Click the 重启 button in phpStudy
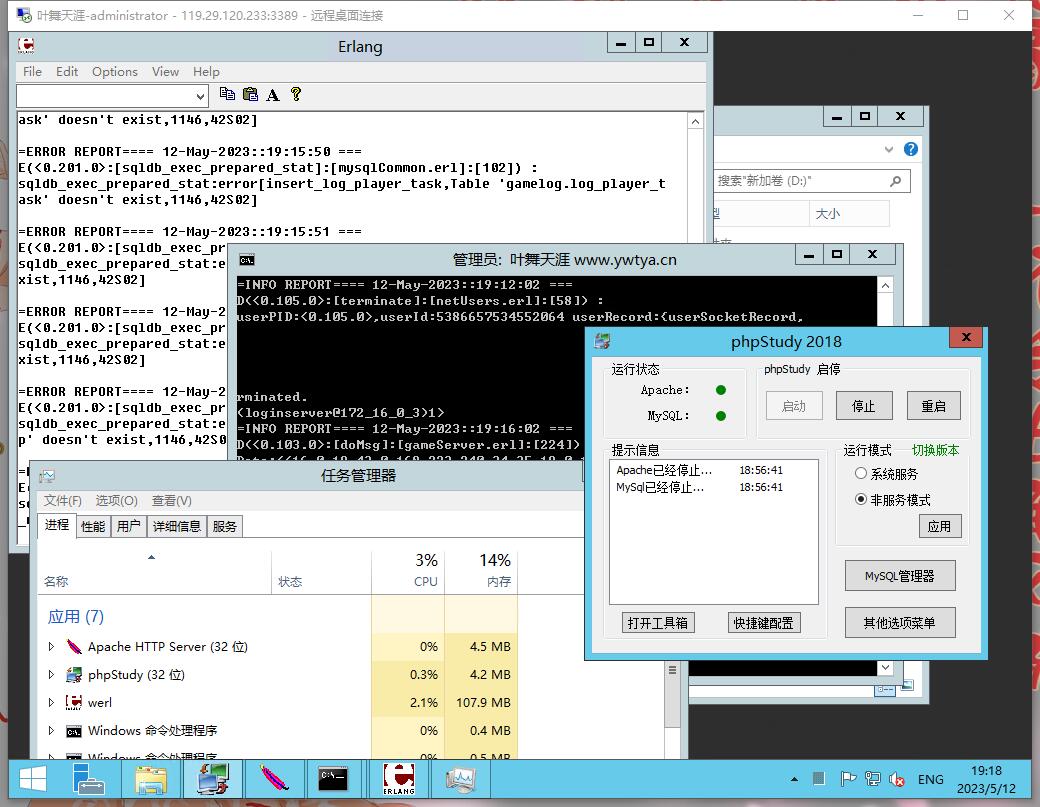 coord(933,406)
